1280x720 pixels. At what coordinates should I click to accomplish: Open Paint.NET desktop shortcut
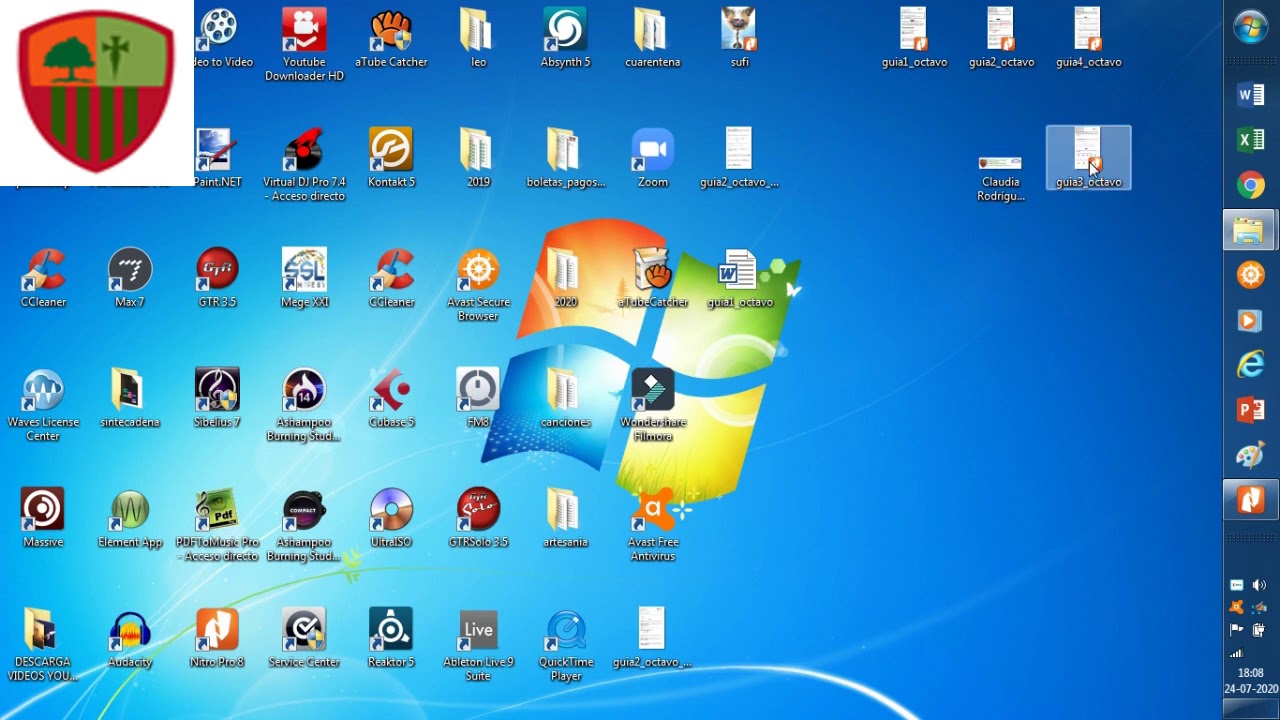[217, 157]
